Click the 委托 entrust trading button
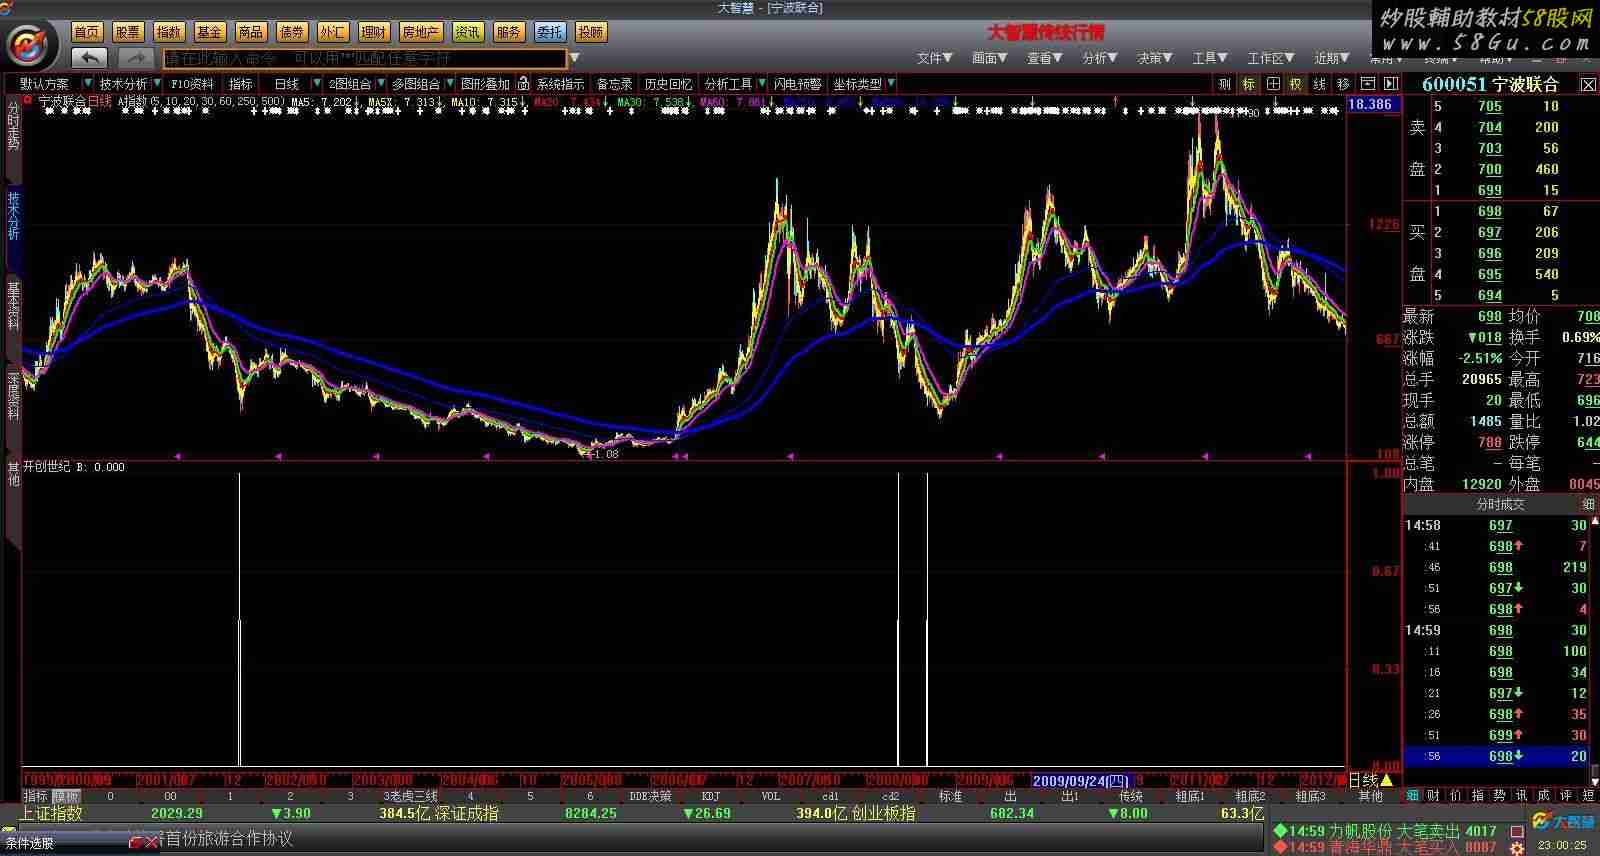This screenshot has width=1600, height=856. coord(549,32)
